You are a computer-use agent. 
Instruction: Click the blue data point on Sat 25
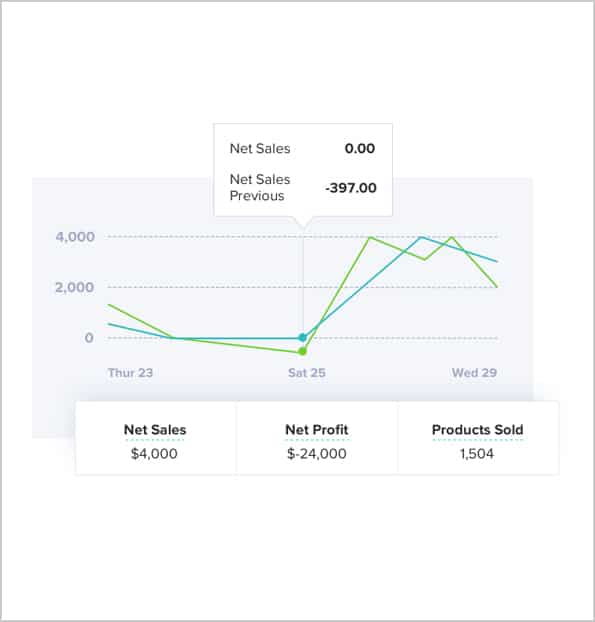click(303, 338)
